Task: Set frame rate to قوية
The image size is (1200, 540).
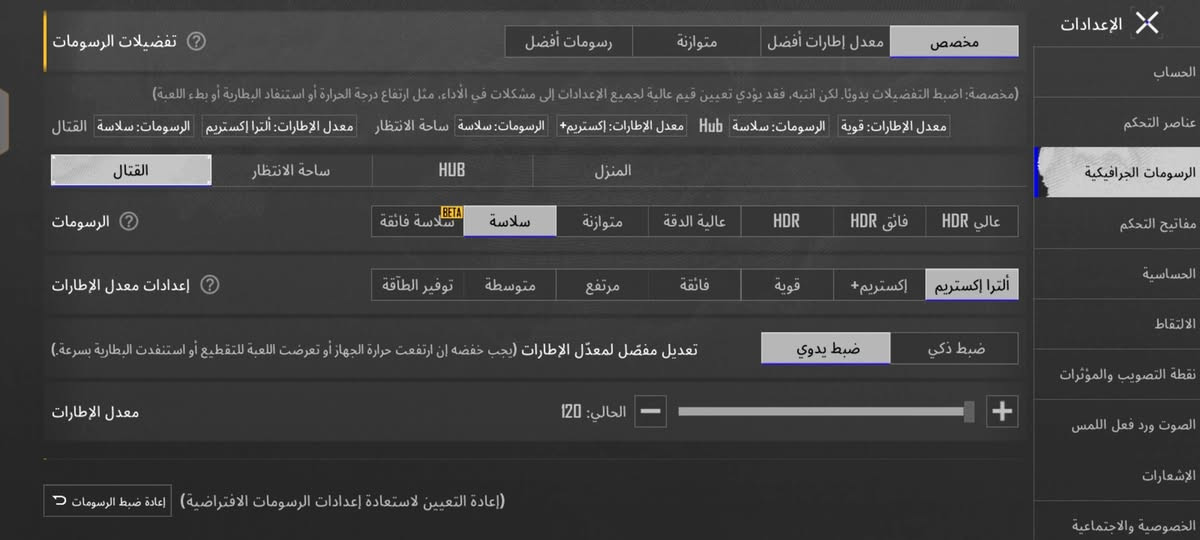Action: 787,285
